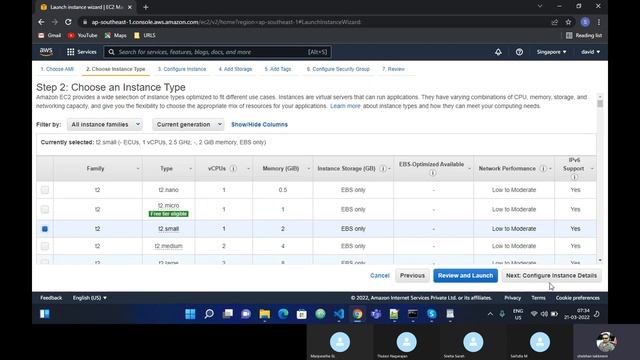The height and width of the screenshot is (360, 640).
Task: Click the Family column sort arrow
Action: point(138,169)
